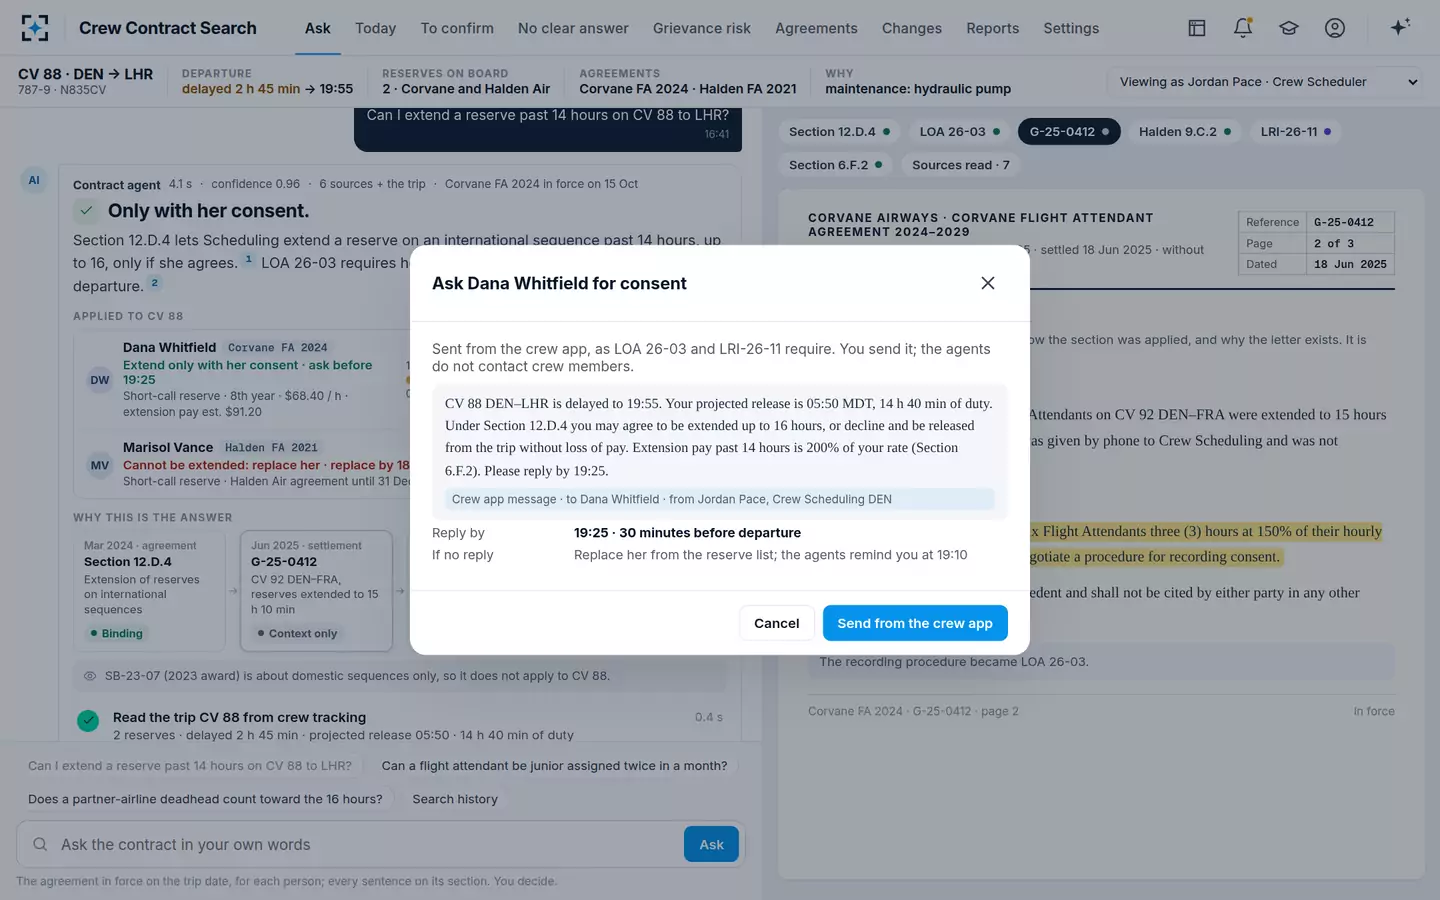
Task: Switch to the Ask tab
Action: (317, 28)
